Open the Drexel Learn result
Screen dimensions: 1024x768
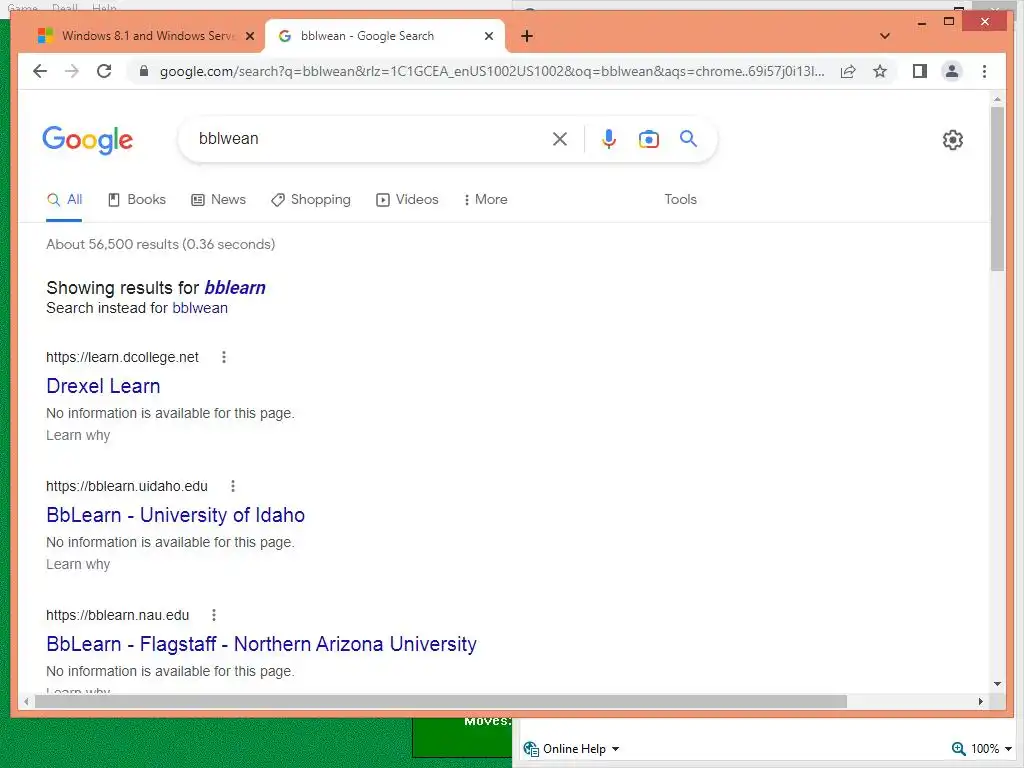pos(103,386)
